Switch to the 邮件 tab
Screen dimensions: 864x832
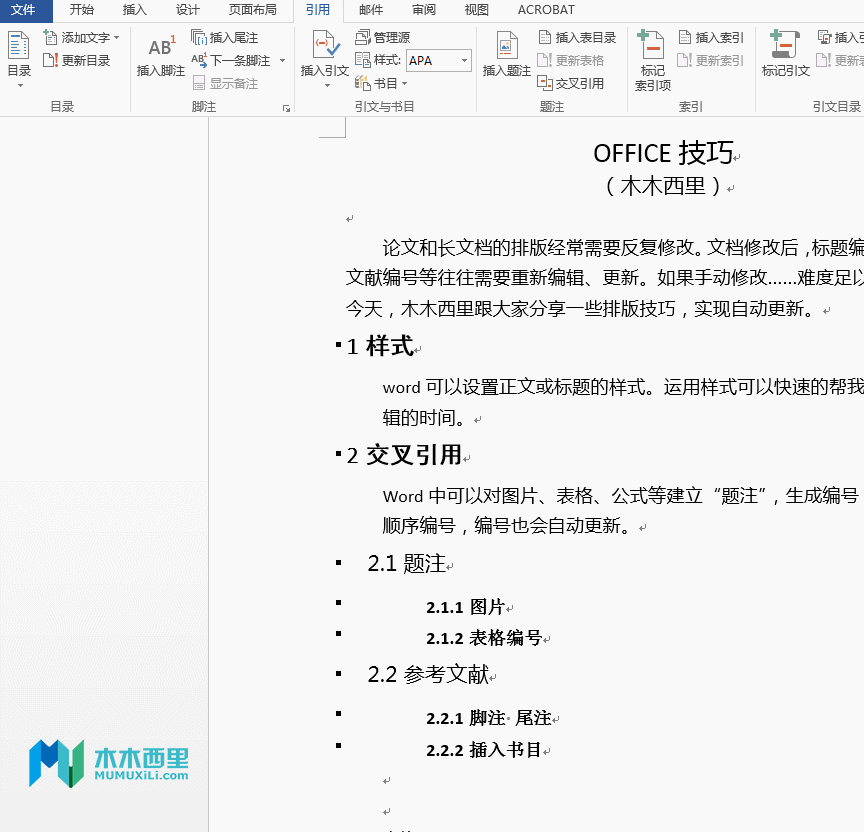coord(371,10)
